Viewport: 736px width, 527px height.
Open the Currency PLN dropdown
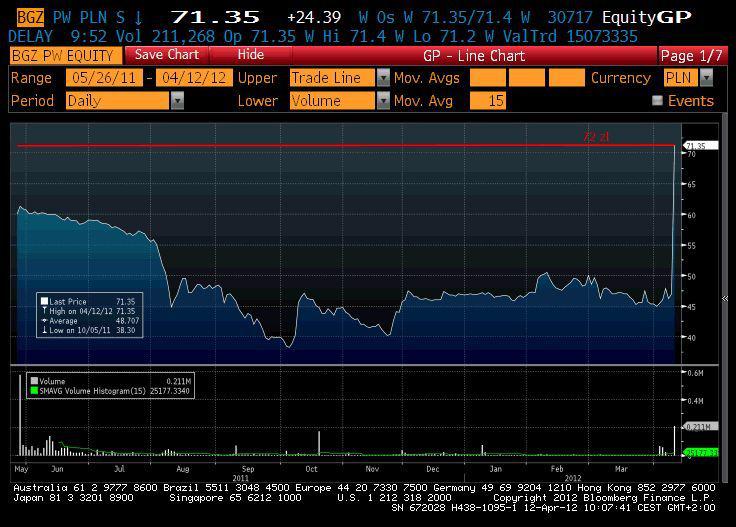click(706, 78)
